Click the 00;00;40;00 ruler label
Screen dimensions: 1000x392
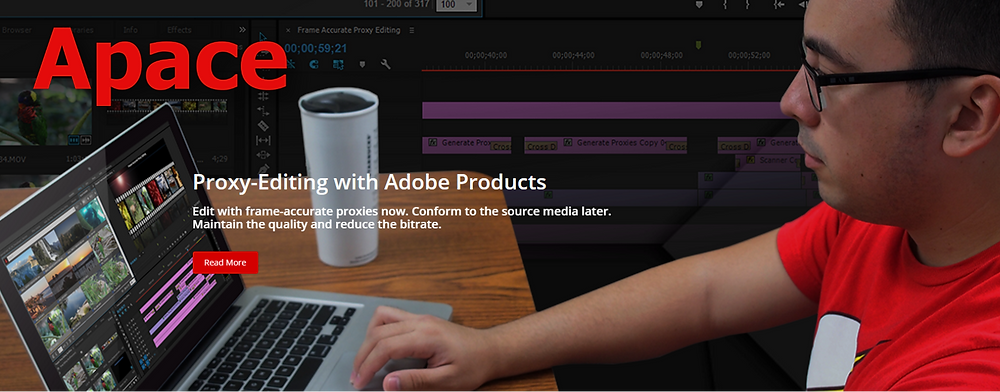486,55
